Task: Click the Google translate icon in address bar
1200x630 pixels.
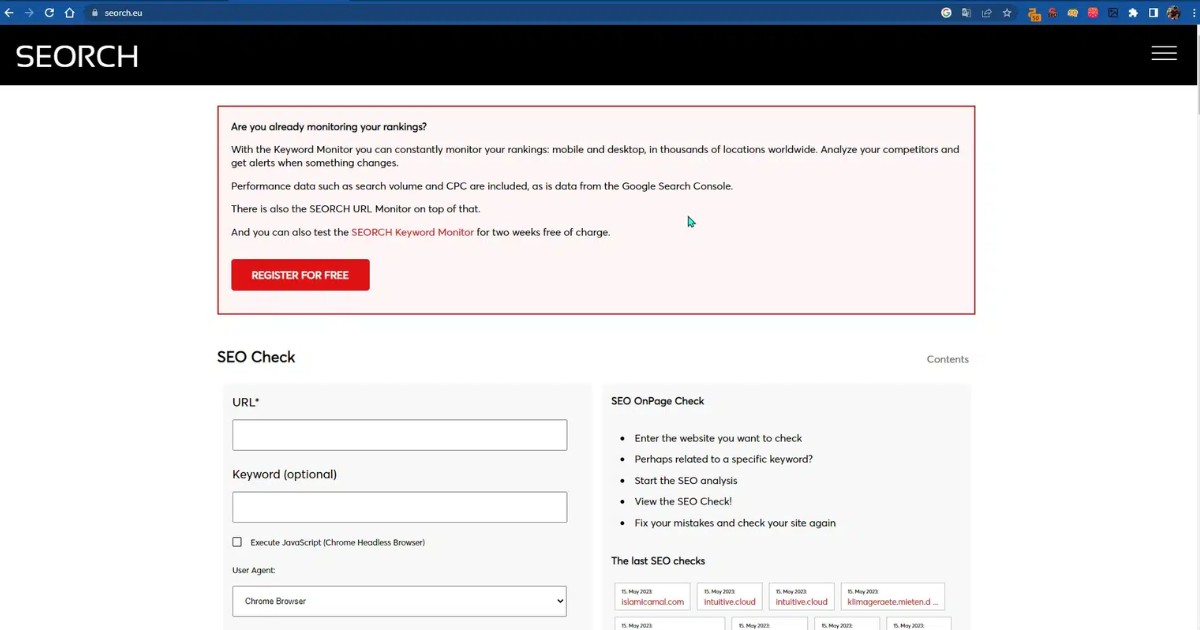Action: point(967,13)
